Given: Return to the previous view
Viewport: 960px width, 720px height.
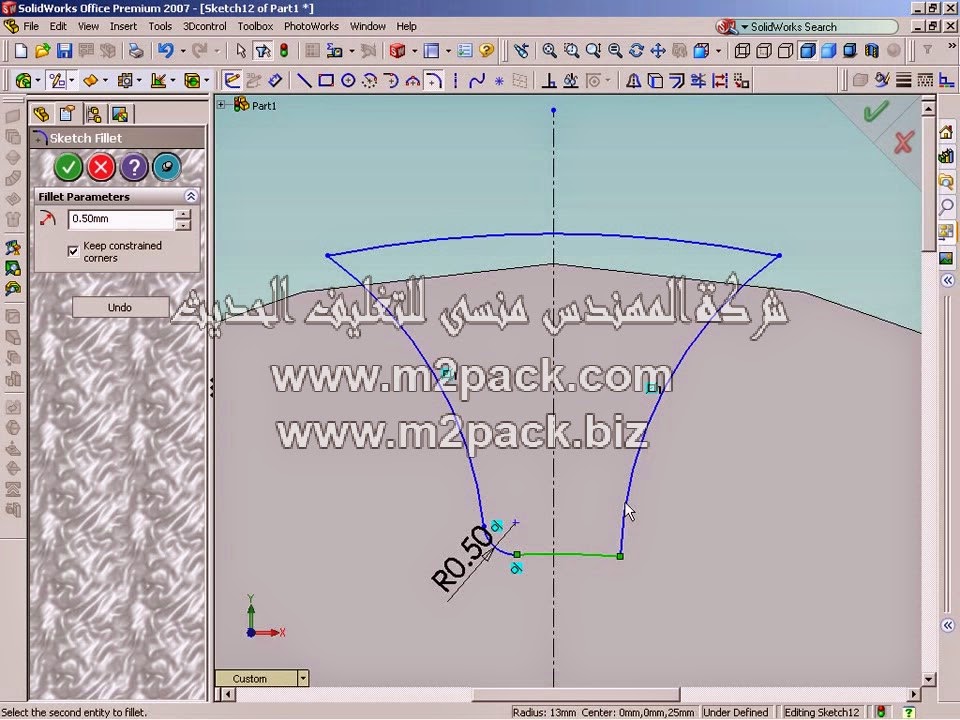Looking at the screenshot, I should (521, 50).
